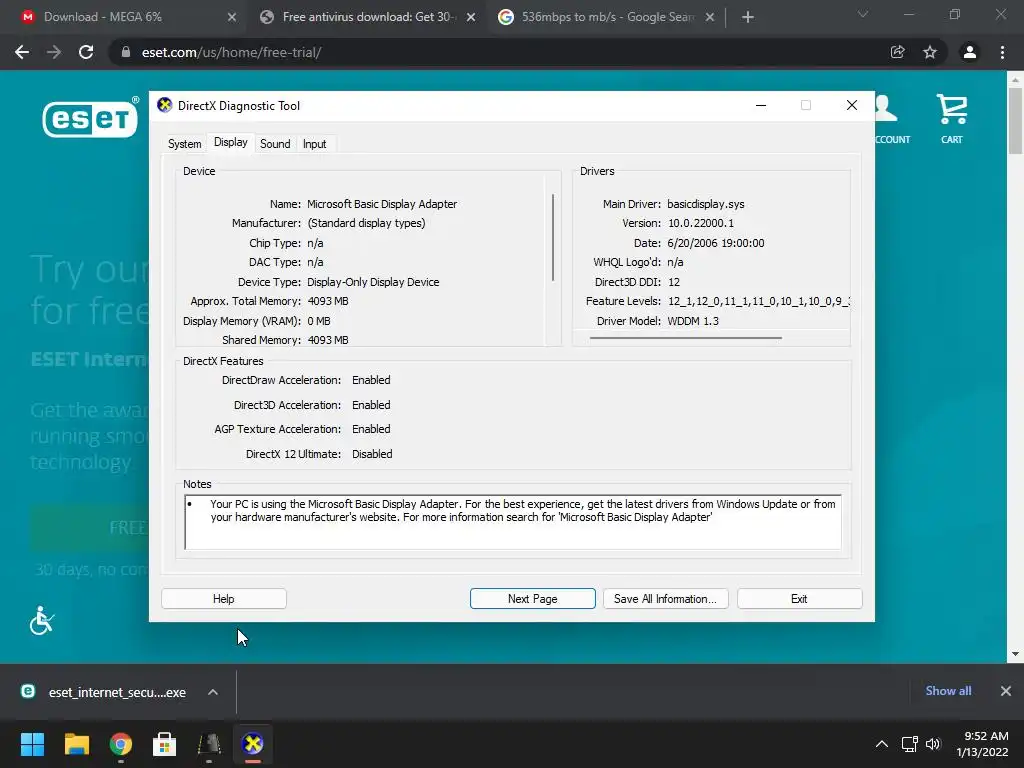
Task: Bookmark this page with the star icon
Action: pos(930,52)
